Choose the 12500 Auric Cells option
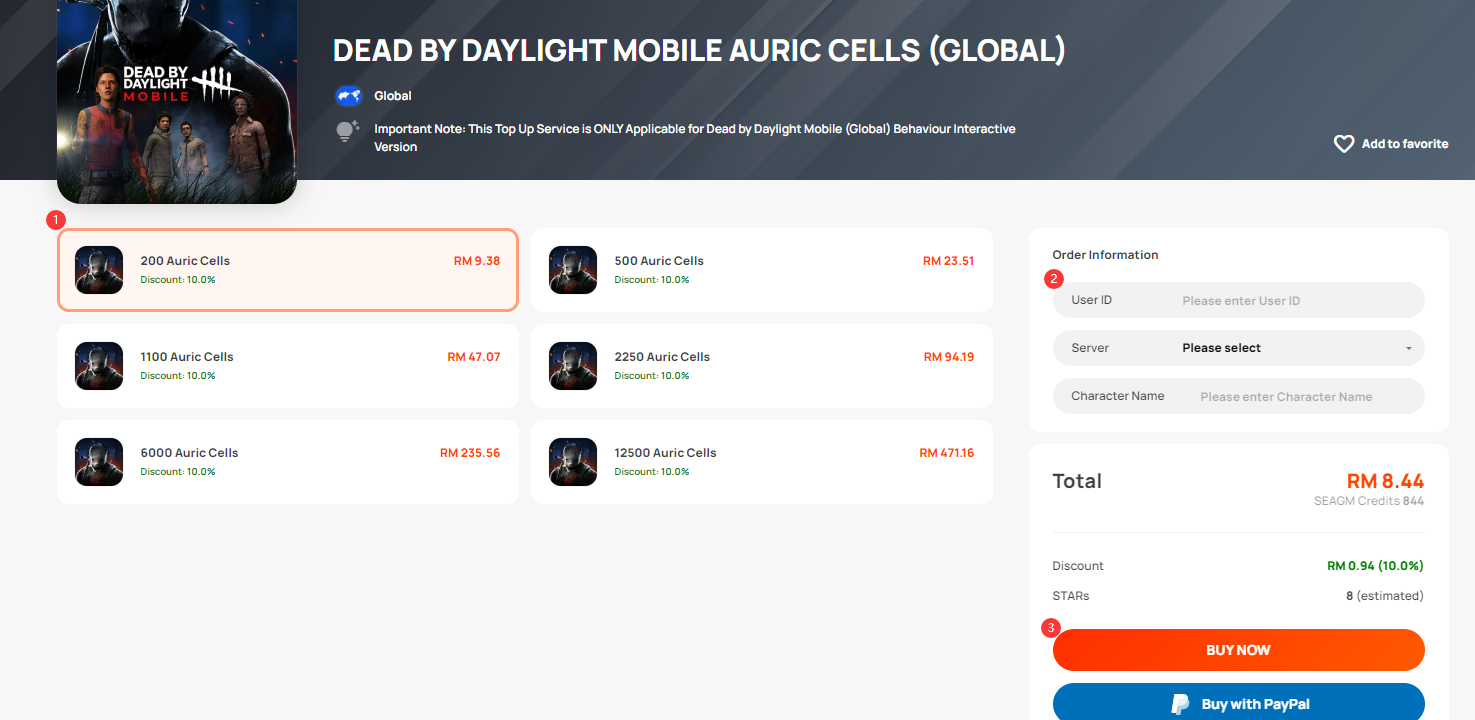This screenshot has height=720, width=1475. point(762,462)
